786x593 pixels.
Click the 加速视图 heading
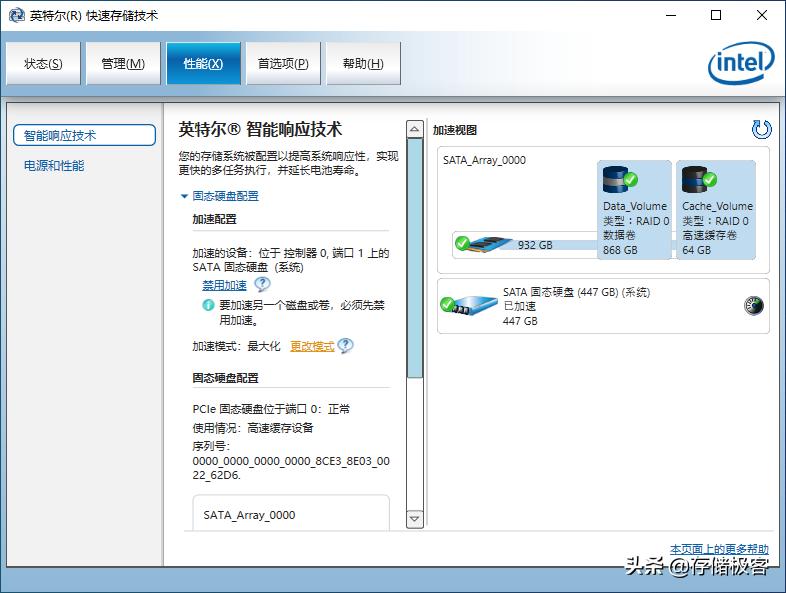point(455,130)
